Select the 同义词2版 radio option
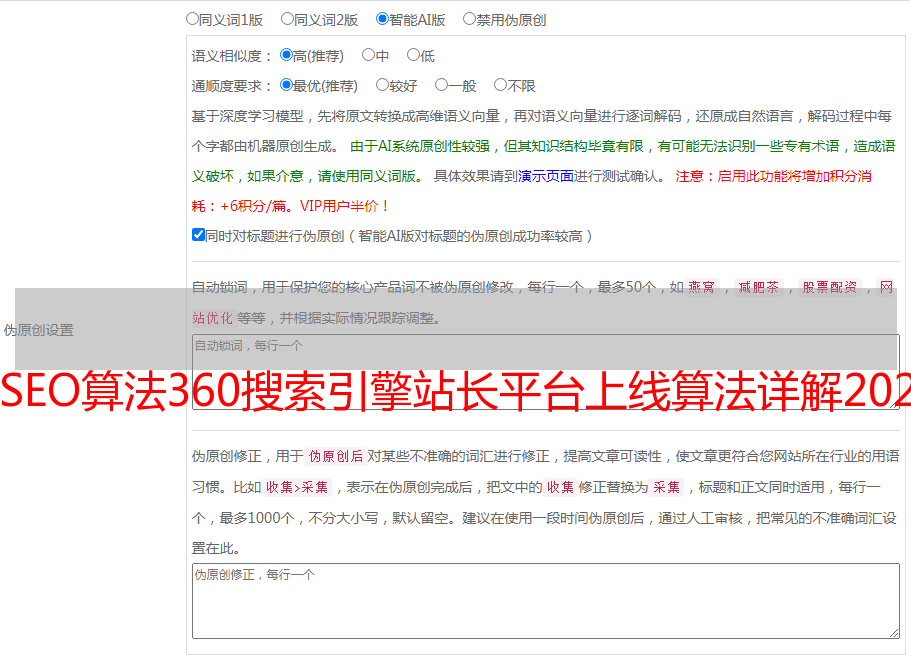911x658 pixels. pyautogui.click(x=287, y=19)
